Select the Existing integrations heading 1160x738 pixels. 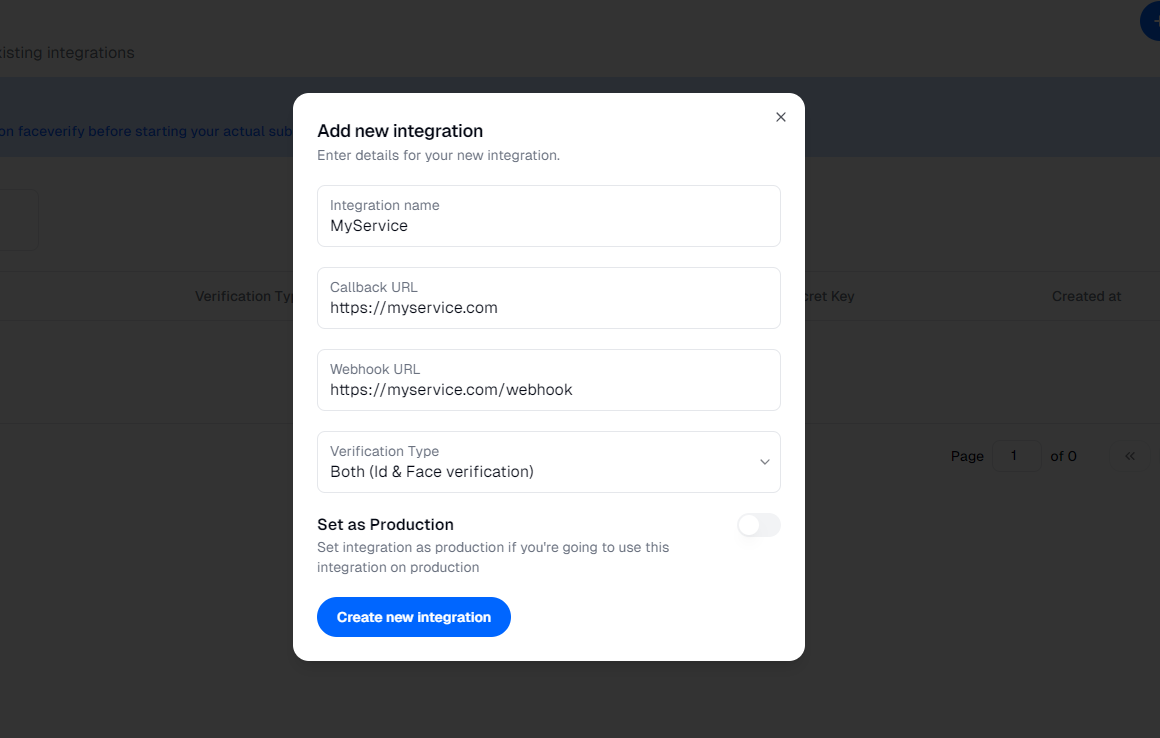(68, 52)
